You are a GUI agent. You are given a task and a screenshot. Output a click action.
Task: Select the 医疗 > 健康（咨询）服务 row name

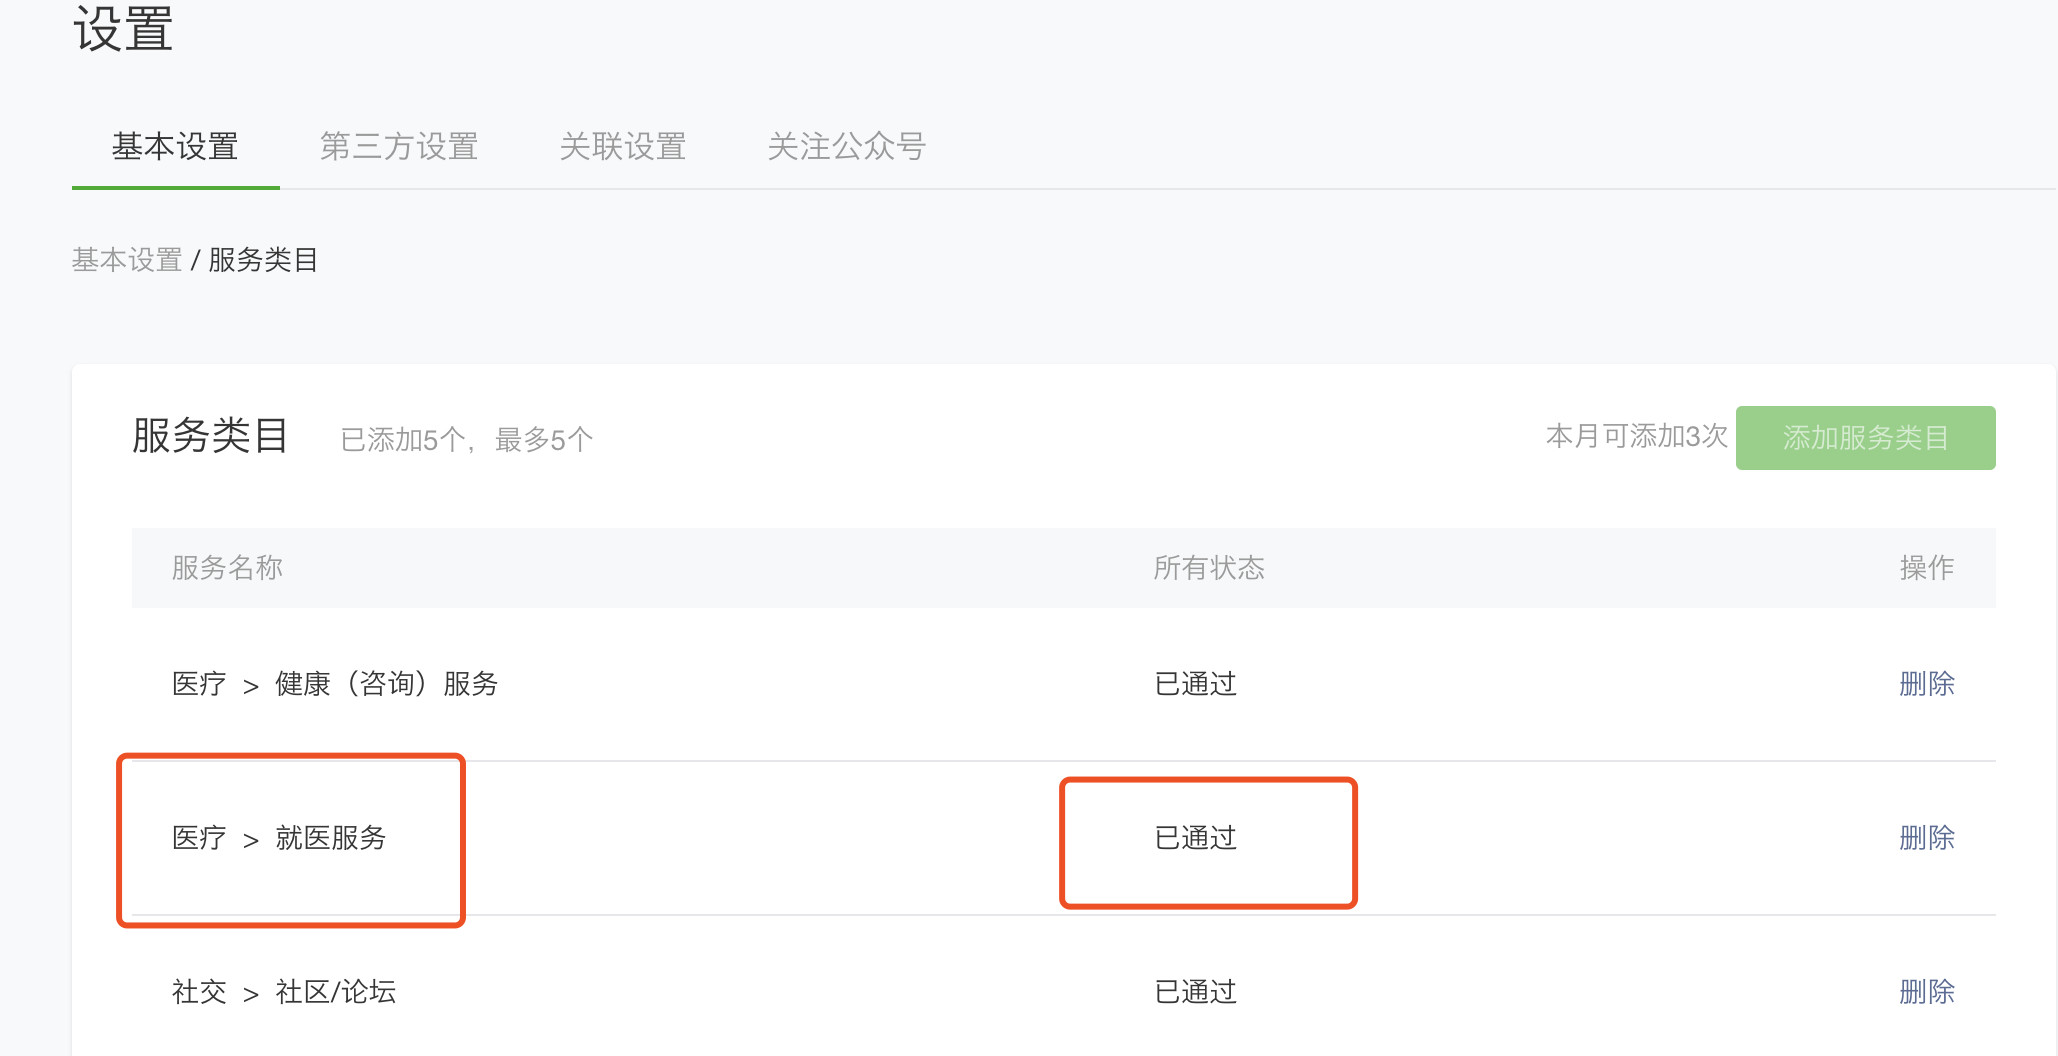click(x=335, y=684)
